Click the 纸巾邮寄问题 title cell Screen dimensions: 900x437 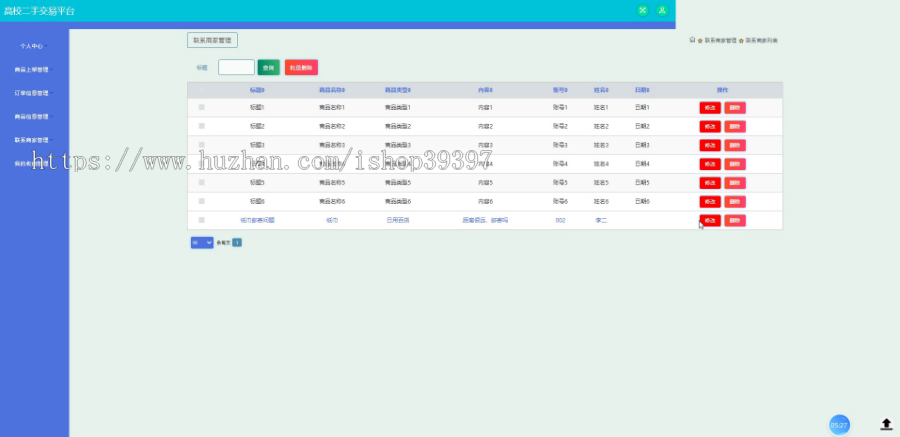click(x=257, y=221)
